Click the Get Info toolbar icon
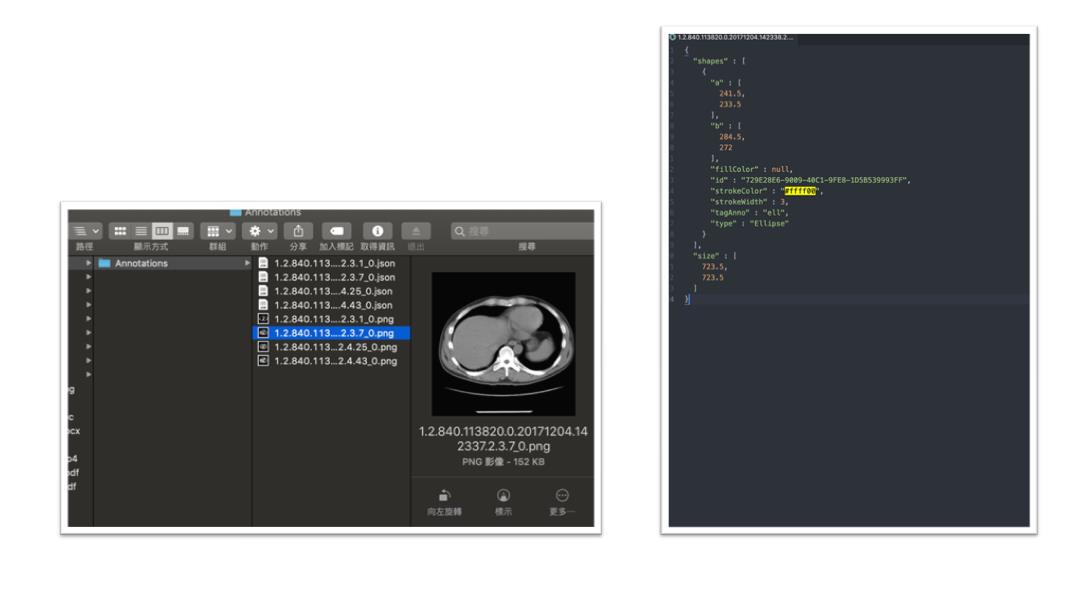 coord(377,231)
